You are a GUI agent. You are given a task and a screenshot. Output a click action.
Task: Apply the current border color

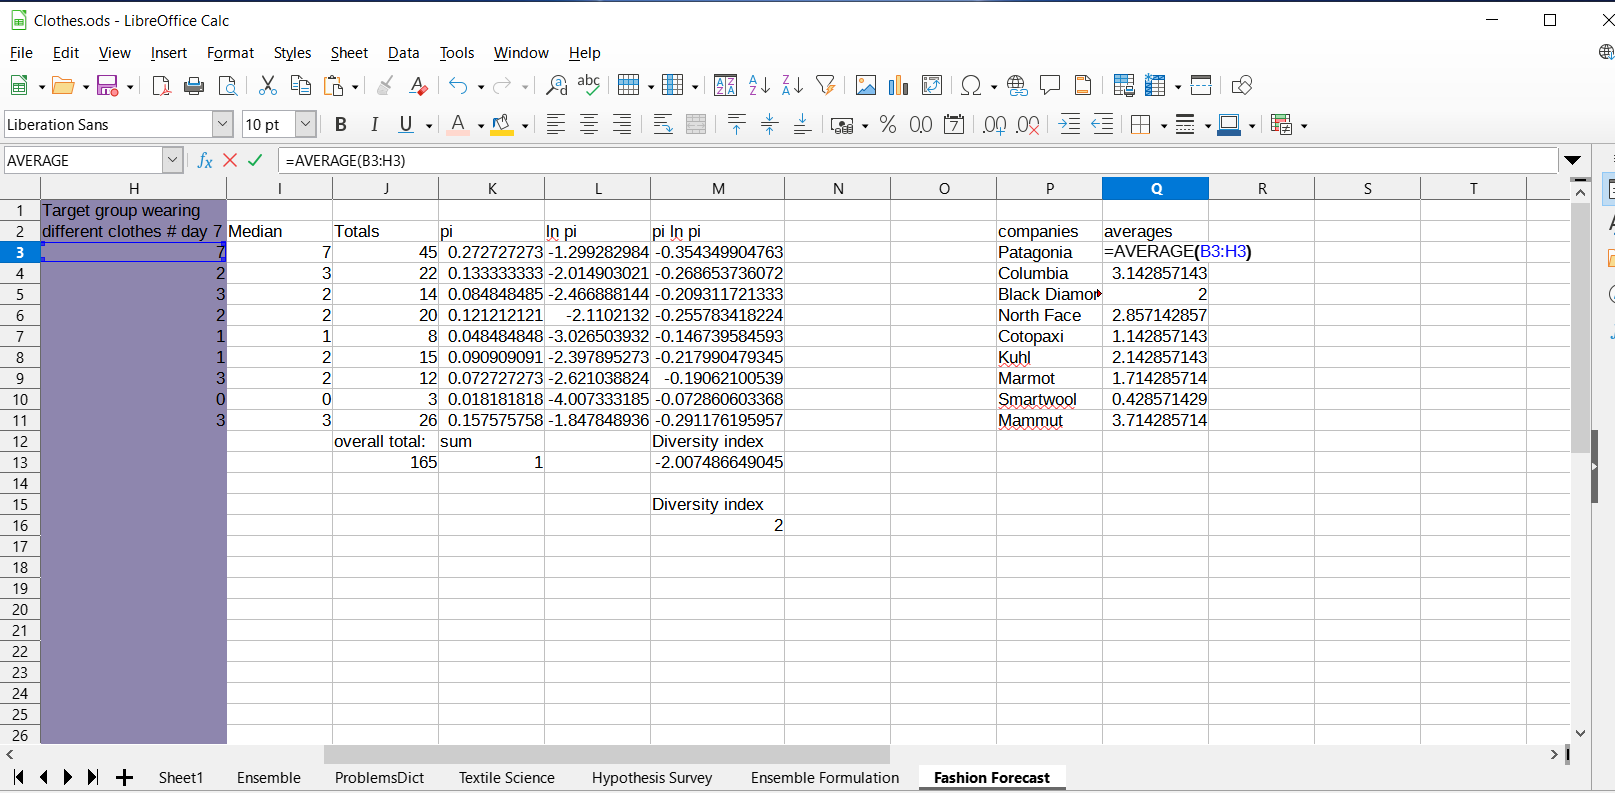pos(1229,124)
